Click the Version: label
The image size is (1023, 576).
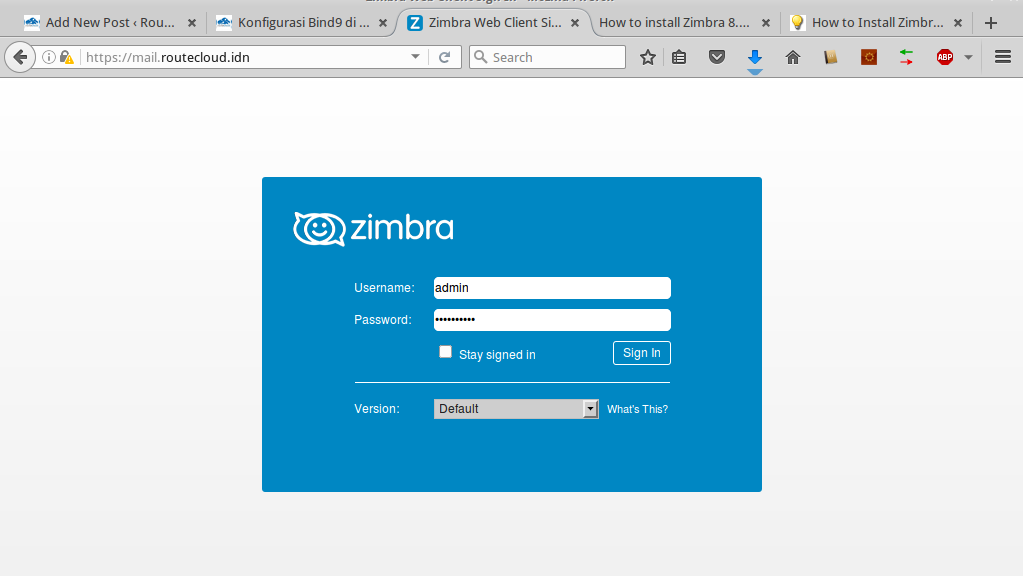(377, 409)
